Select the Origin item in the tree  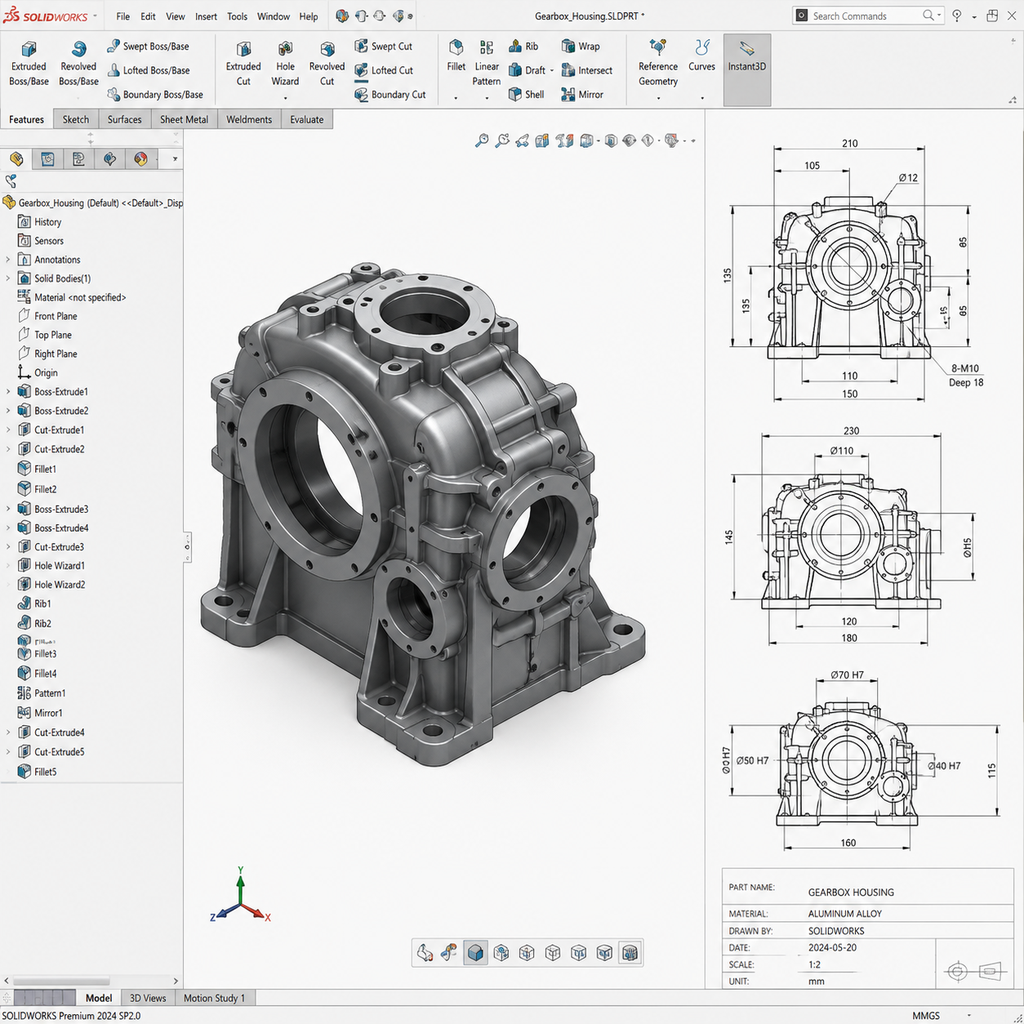coord(37,372)
